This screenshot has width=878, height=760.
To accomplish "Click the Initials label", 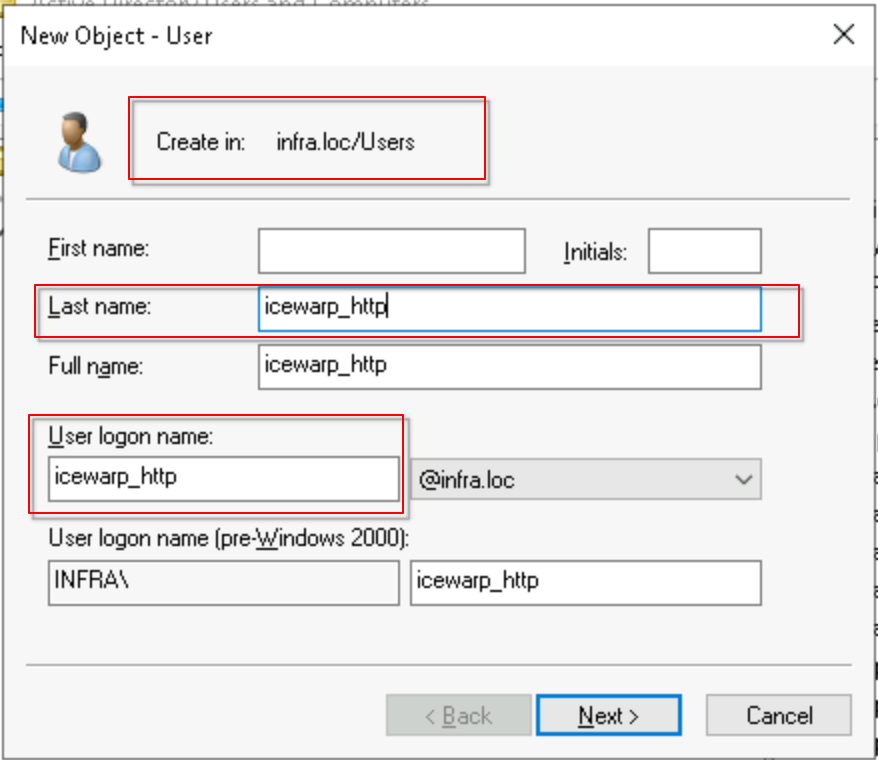I will tap(595, 252).
